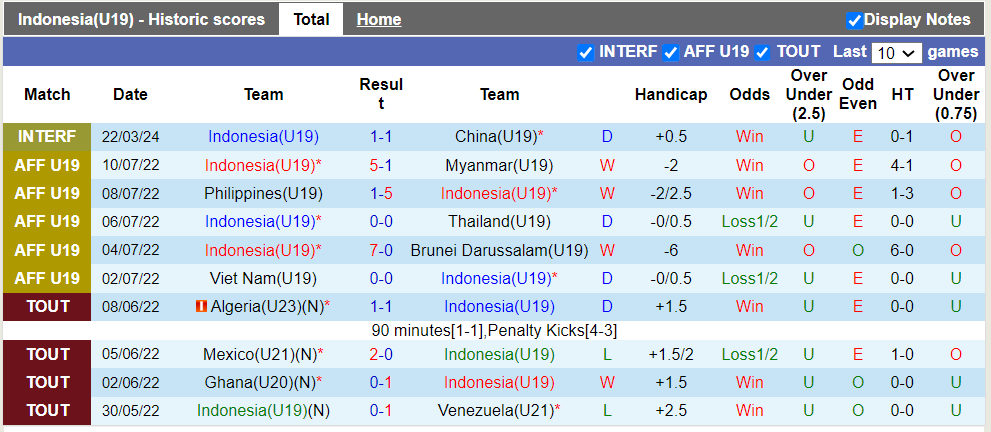Uncheck the INTERF filter checkbox
This screenshot has width=991, height=432.
(x=586, y=52)
